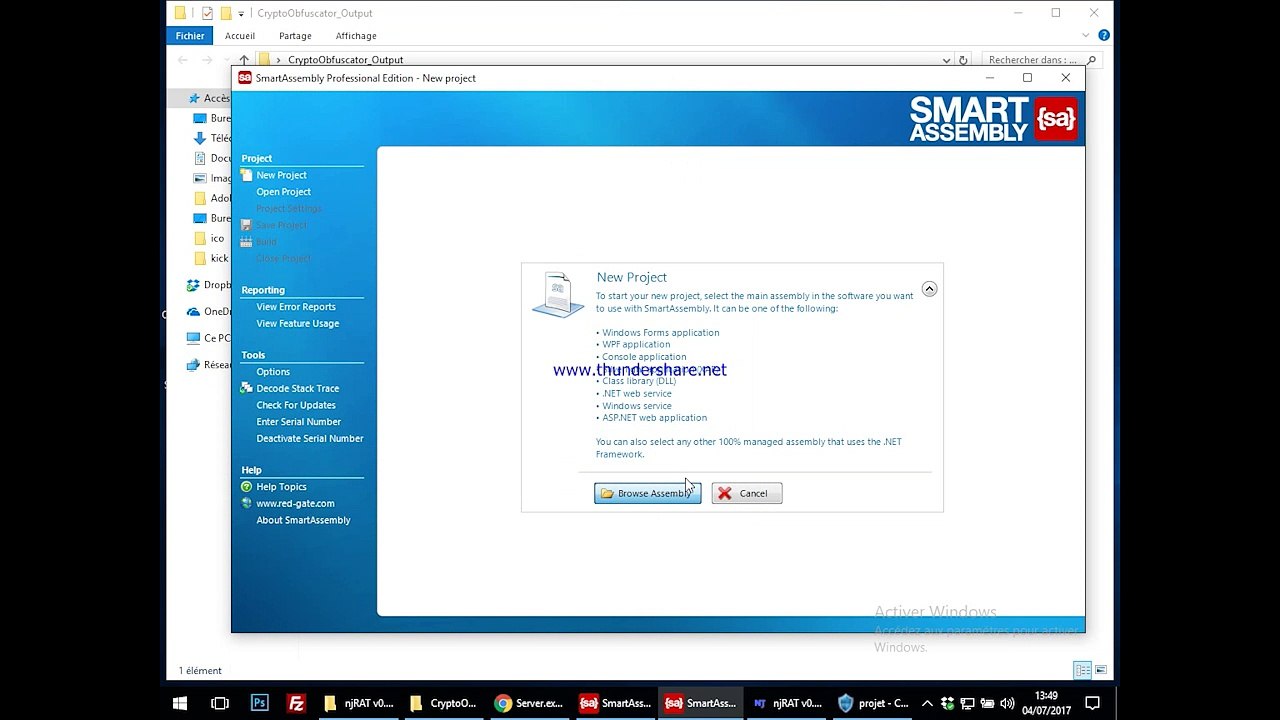Switch Explorer to large icons view
The image size is (1280, 720).
coord(1101,670)
